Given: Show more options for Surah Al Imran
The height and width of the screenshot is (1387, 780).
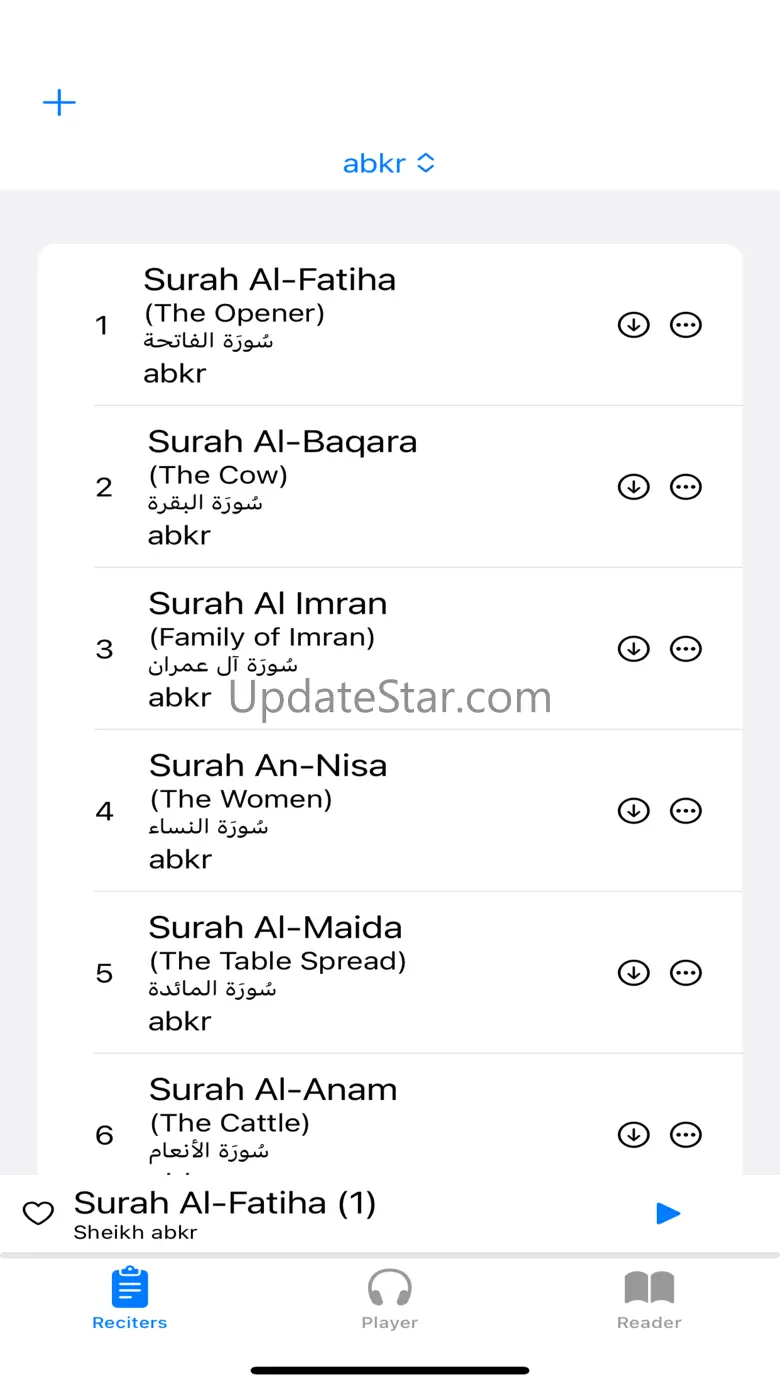Looking at the screenshot, I should [685, 649].
